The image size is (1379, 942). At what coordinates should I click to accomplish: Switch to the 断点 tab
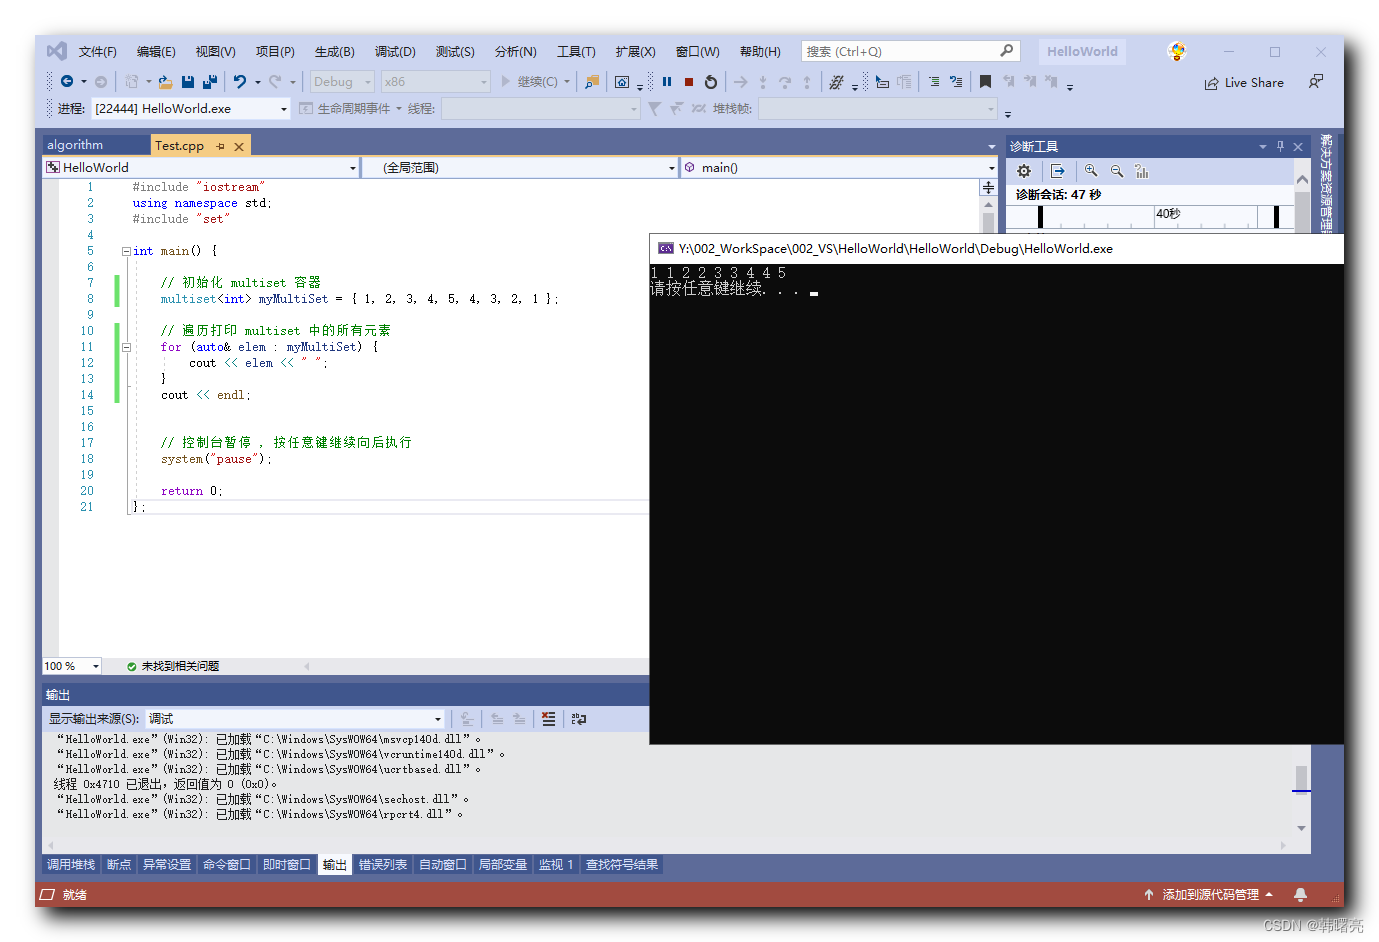pos(119,864)
